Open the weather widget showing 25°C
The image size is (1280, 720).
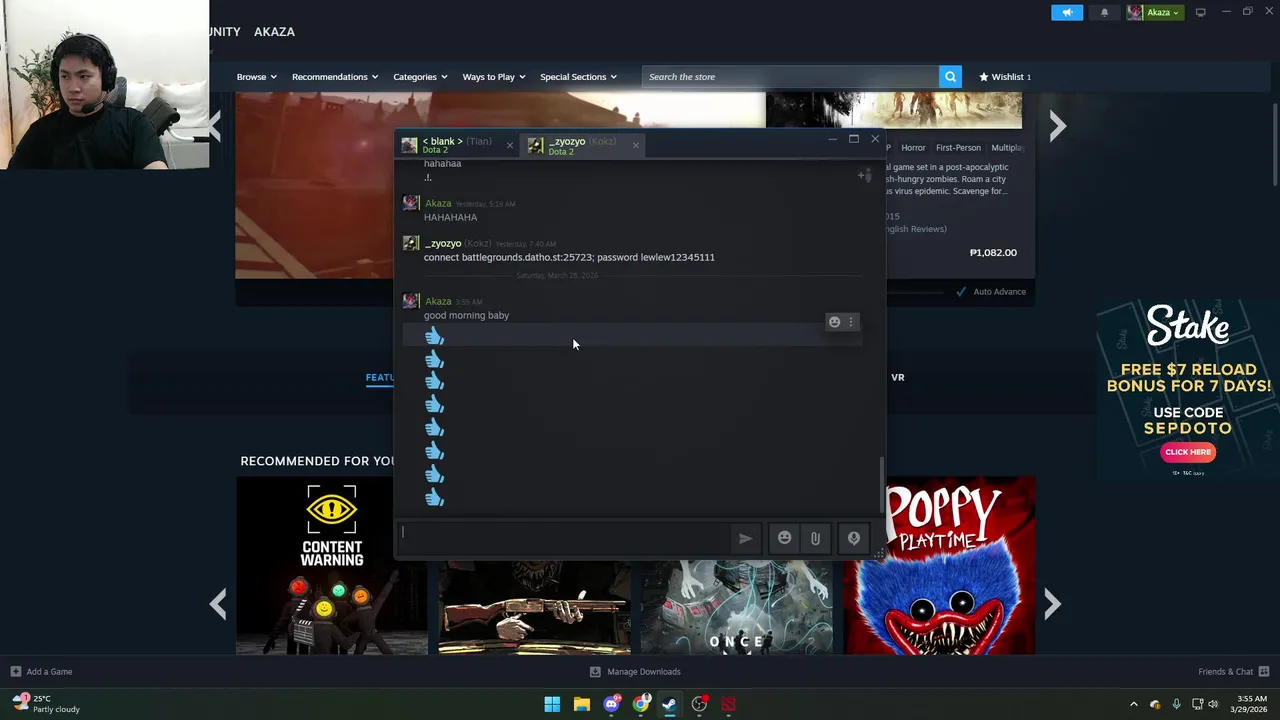tap(46, 704)
